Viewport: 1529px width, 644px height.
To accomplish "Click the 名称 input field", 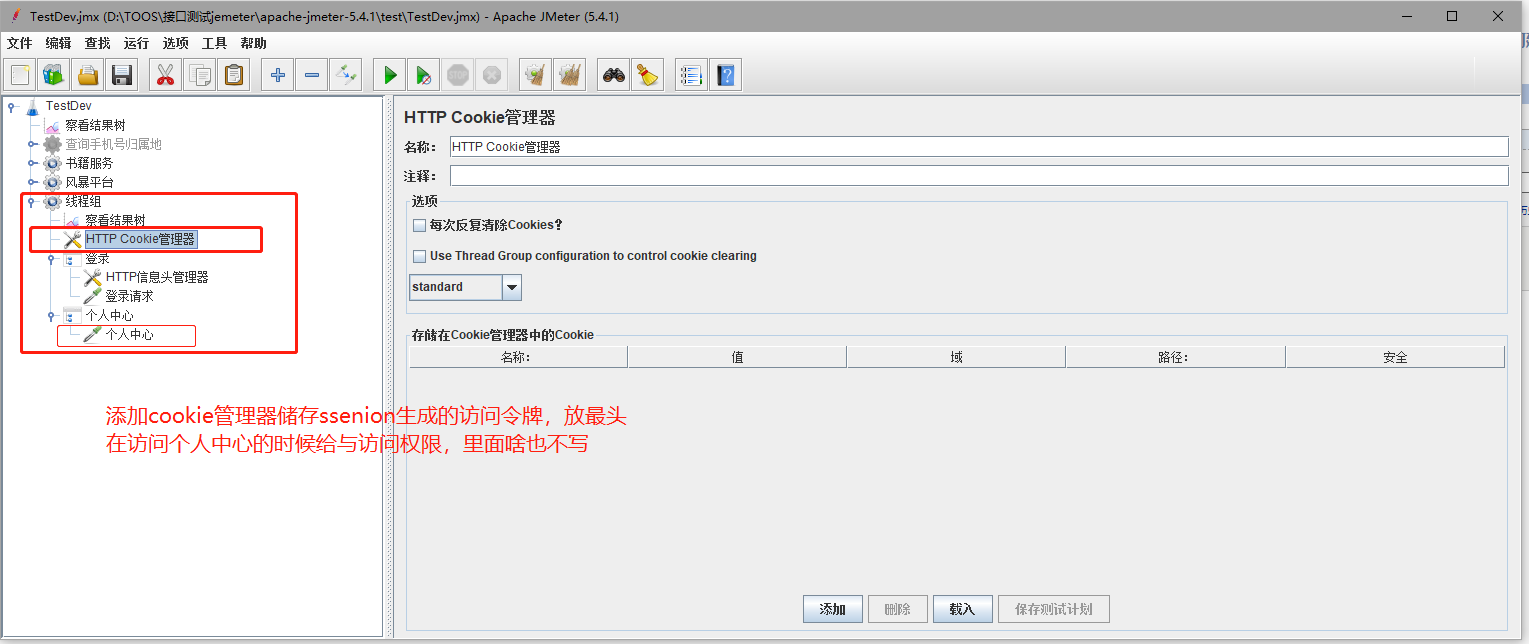I will click(x=979, y=147).
